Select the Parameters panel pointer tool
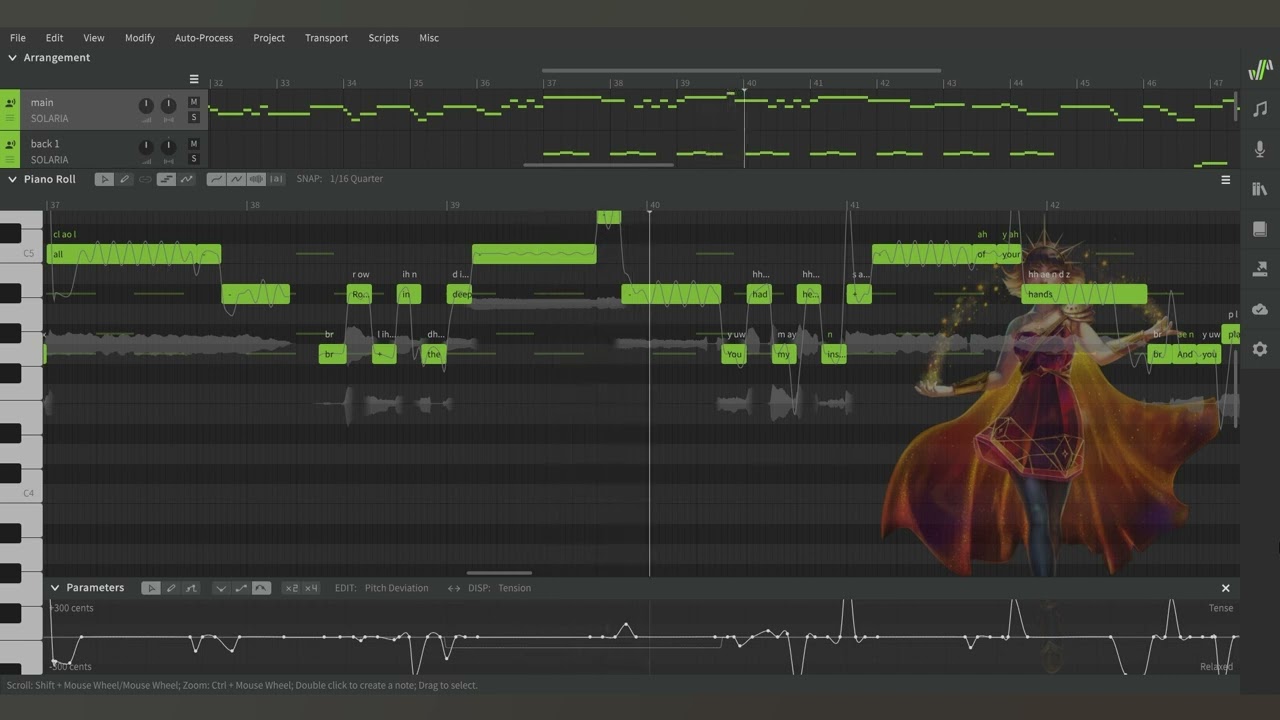Screen dimensions: 1280x720 pyautogui.click(x=151, y=588)
